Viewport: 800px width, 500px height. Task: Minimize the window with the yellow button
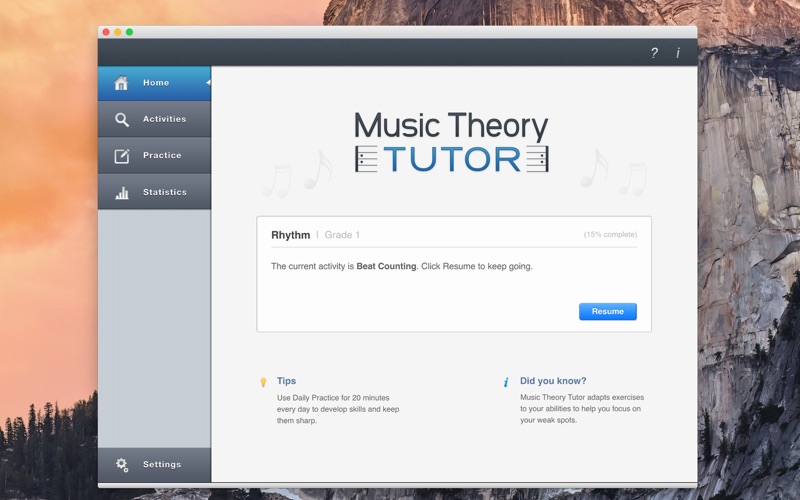tap(118, 32)
